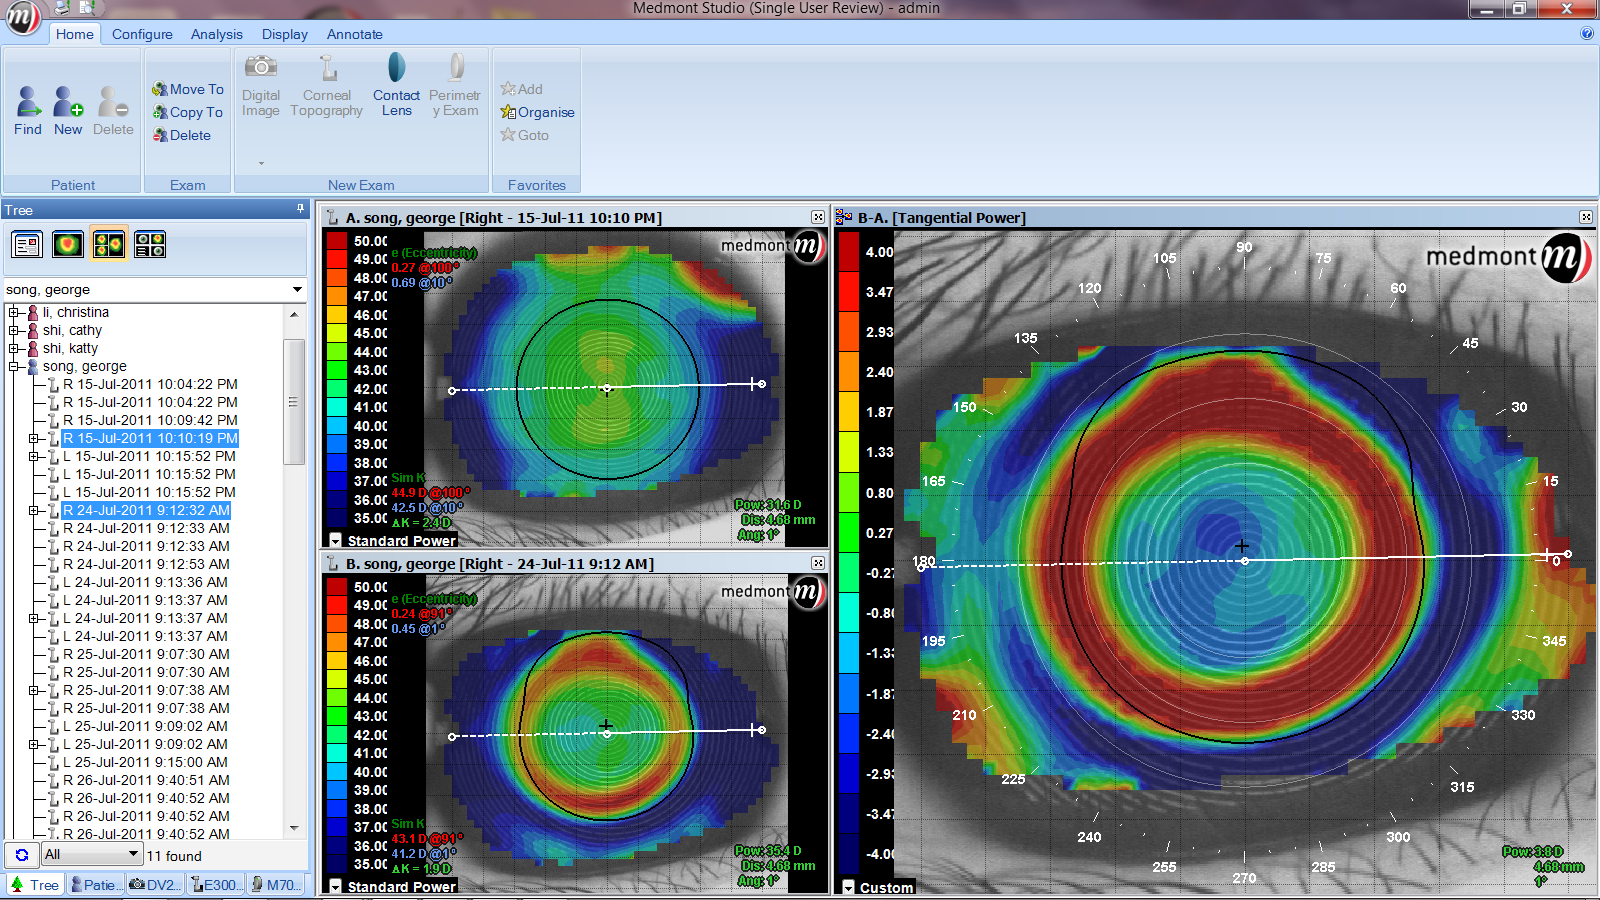Start a Digital Image exam
Image resolution: width=1600 pixels, height=900 pixels.
tap(261, 86)
